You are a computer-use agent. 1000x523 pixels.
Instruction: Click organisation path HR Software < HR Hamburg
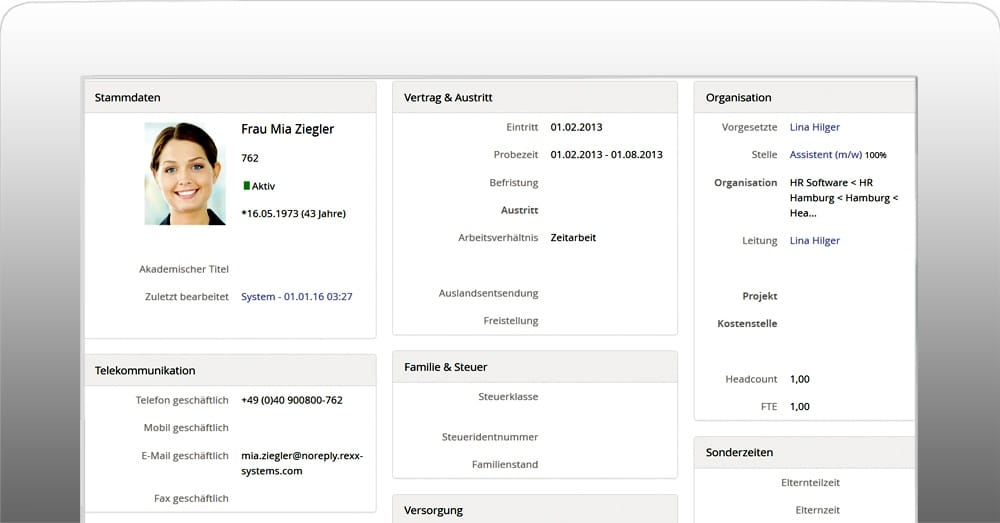coord(843,198)
